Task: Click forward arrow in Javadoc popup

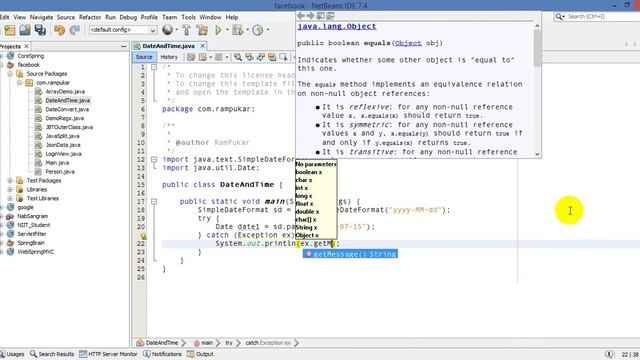Action: (311, 16)
